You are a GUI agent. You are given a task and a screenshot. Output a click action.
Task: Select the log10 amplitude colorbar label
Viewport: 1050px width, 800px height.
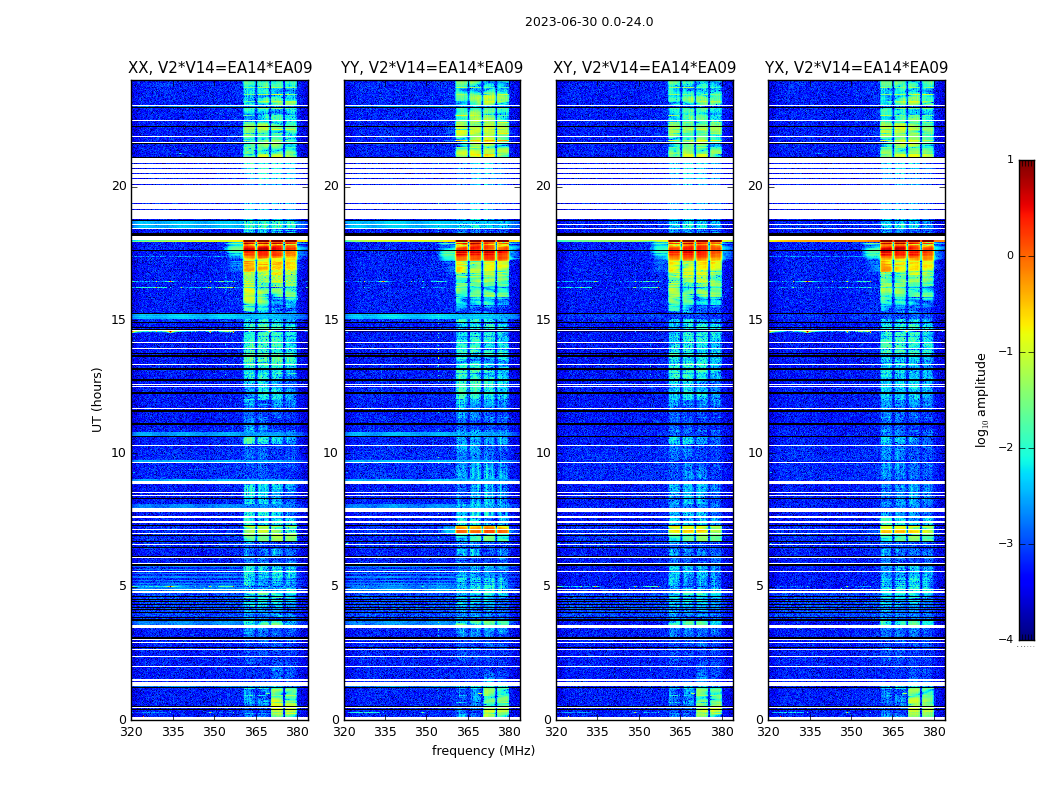(982, 399)
